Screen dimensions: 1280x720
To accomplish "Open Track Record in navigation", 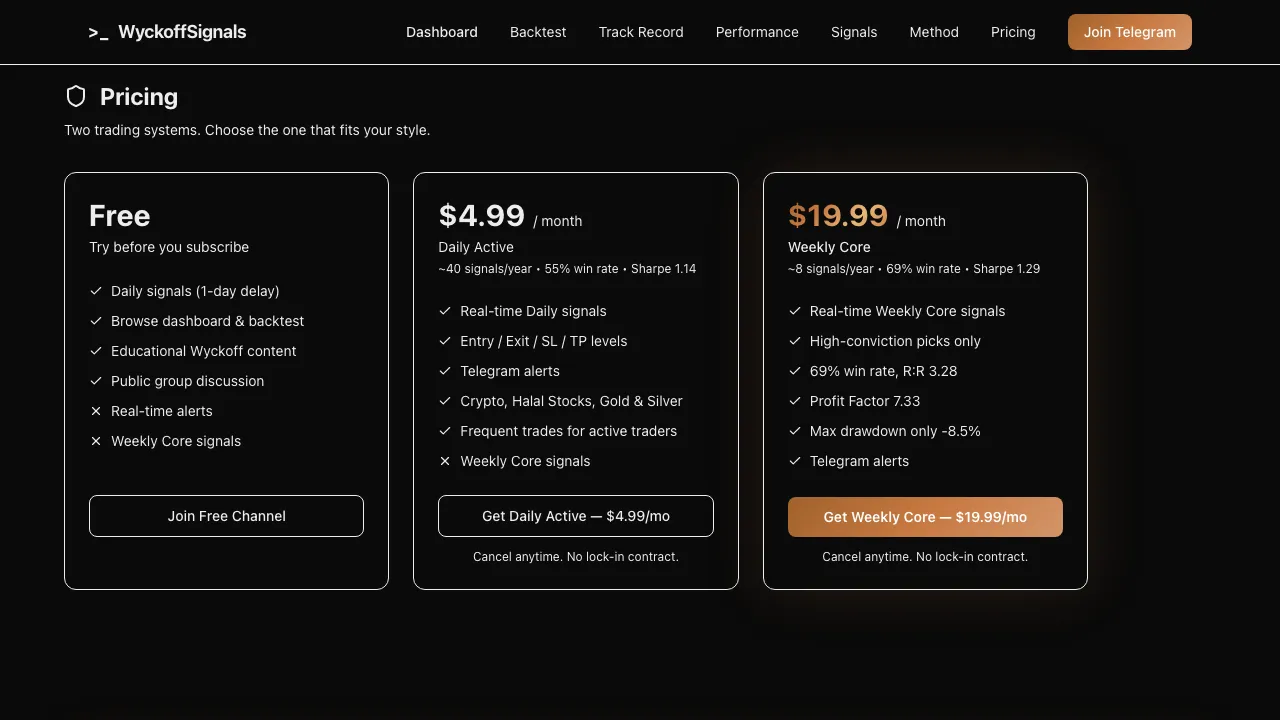I will pos(641,32).
